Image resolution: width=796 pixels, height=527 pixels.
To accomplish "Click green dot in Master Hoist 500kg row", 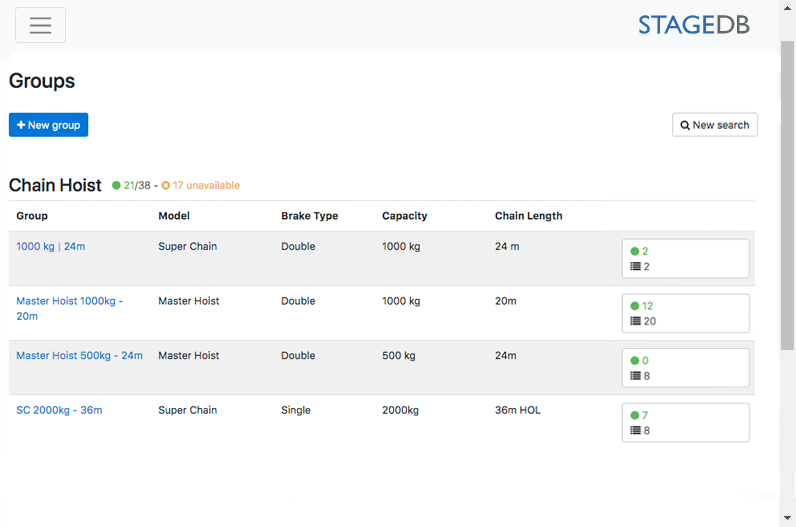I will pos(635,361).
